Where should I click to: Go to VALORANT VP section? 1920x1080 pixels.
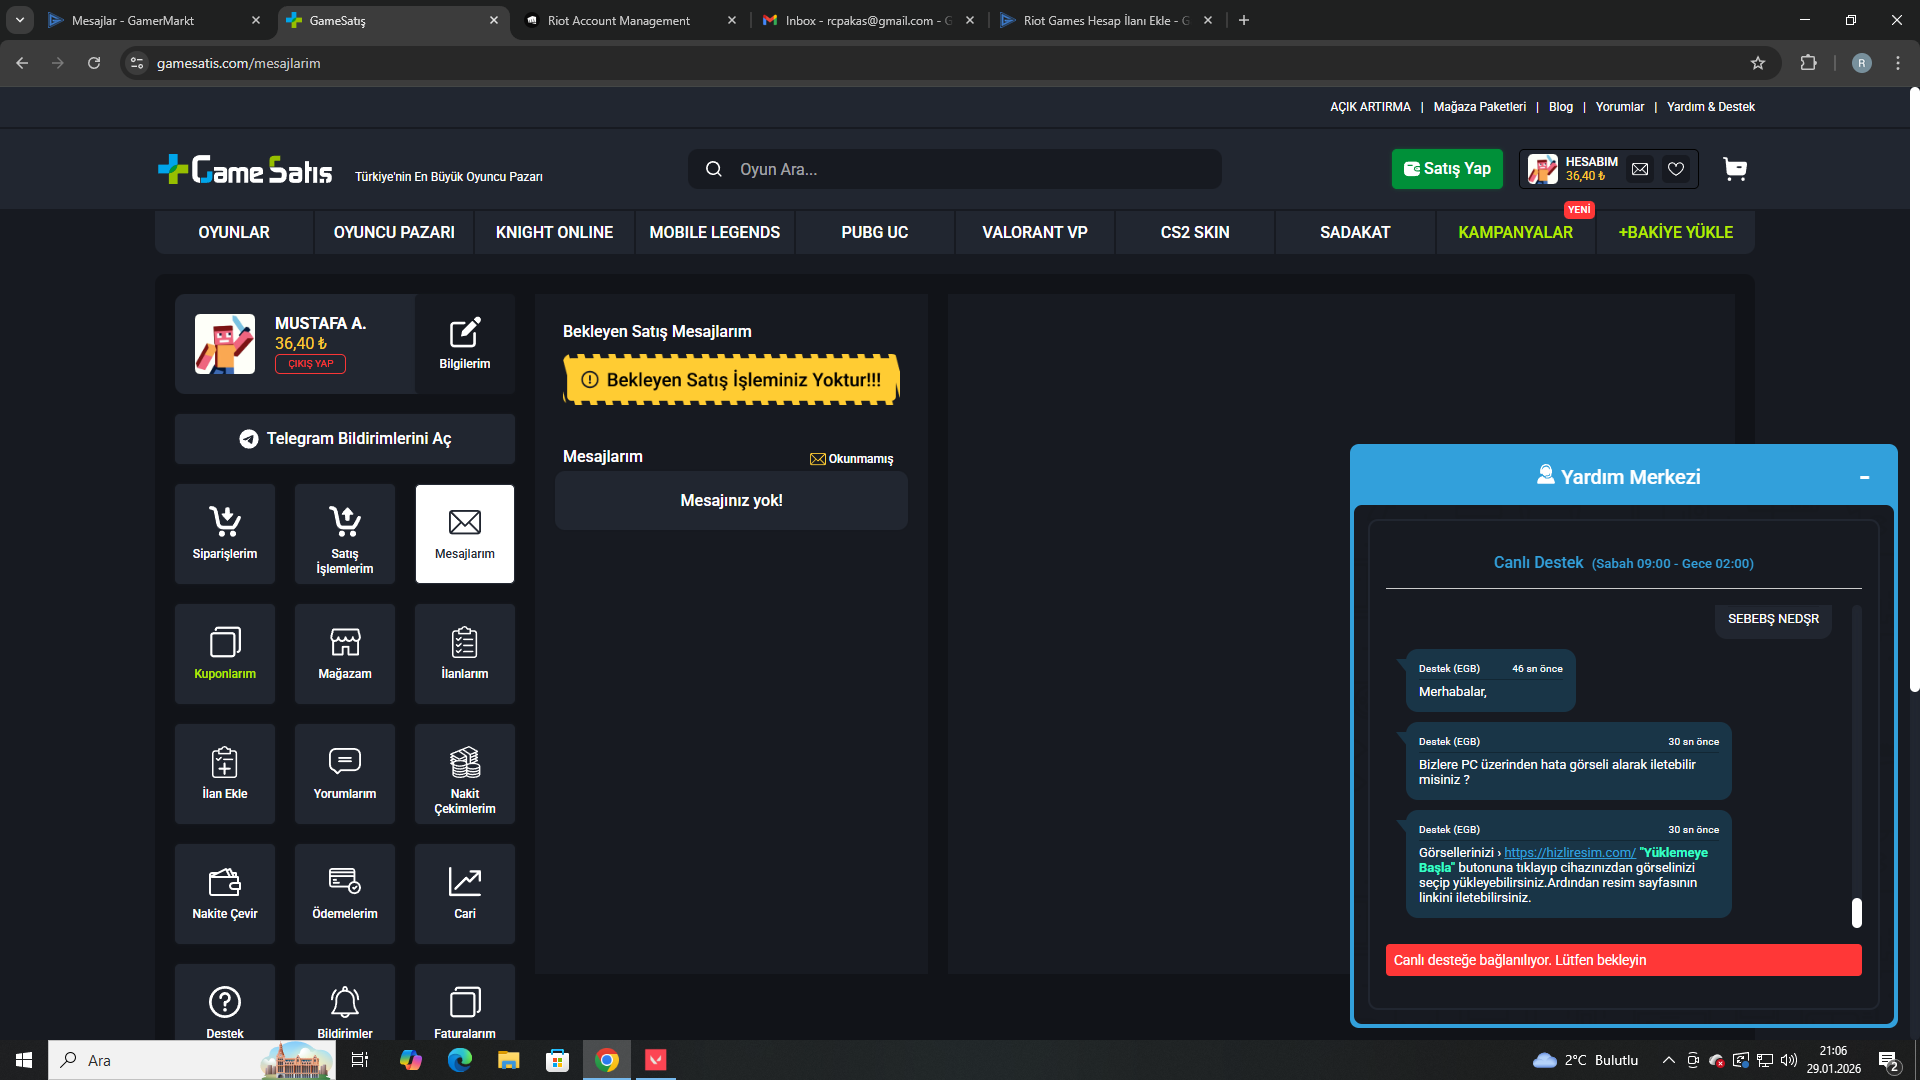1035,232
